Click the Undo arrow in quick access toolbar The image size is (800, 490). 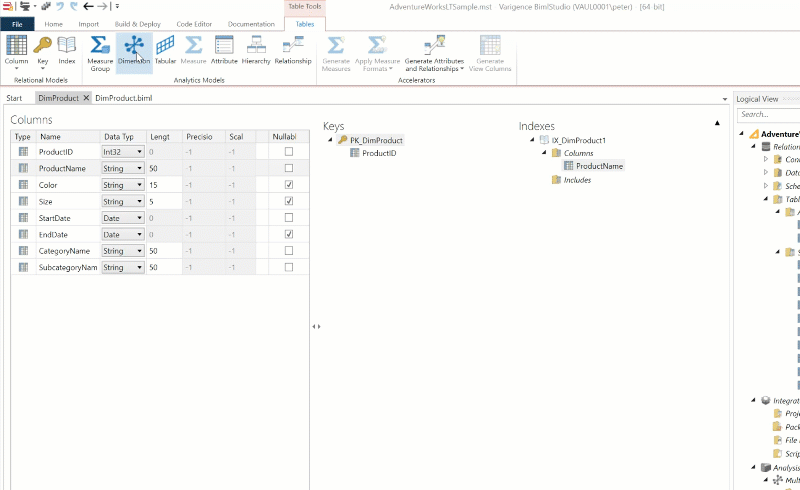tap(60, 7)
